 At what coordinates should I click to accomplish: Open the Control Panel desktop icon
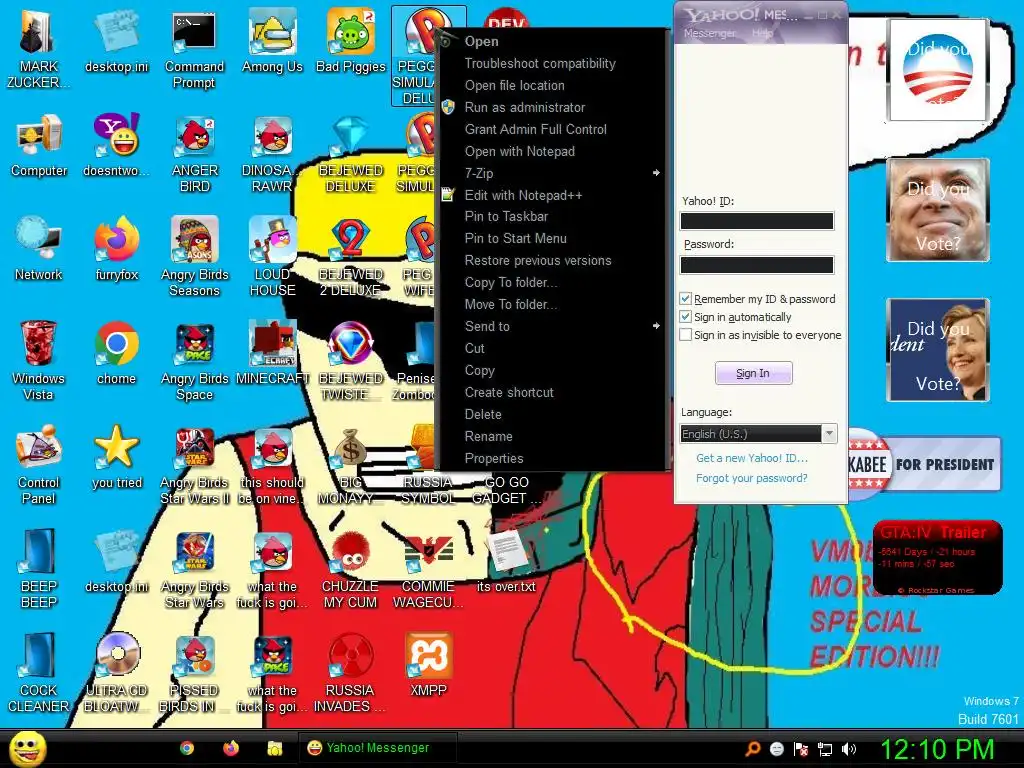click(39, 465)
